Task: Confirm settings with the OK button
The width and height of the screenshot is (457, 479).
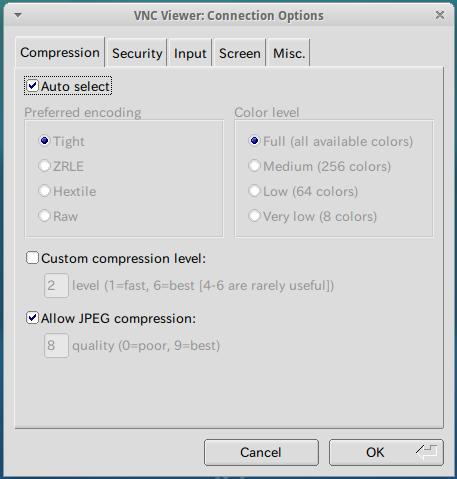Action: coord(386,452)
